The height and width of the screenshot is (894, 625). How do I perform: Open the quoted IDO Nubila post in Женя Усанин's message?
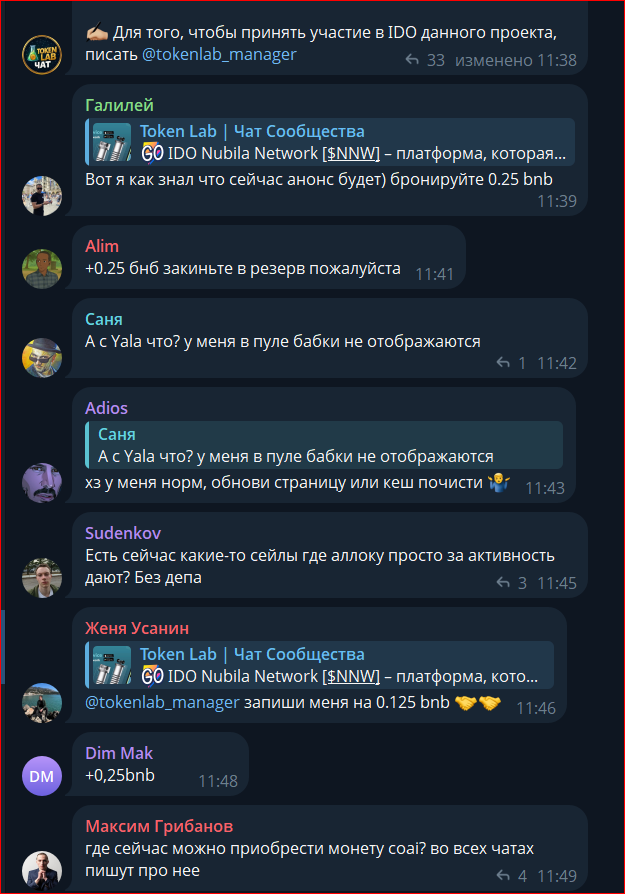[319, 665]
